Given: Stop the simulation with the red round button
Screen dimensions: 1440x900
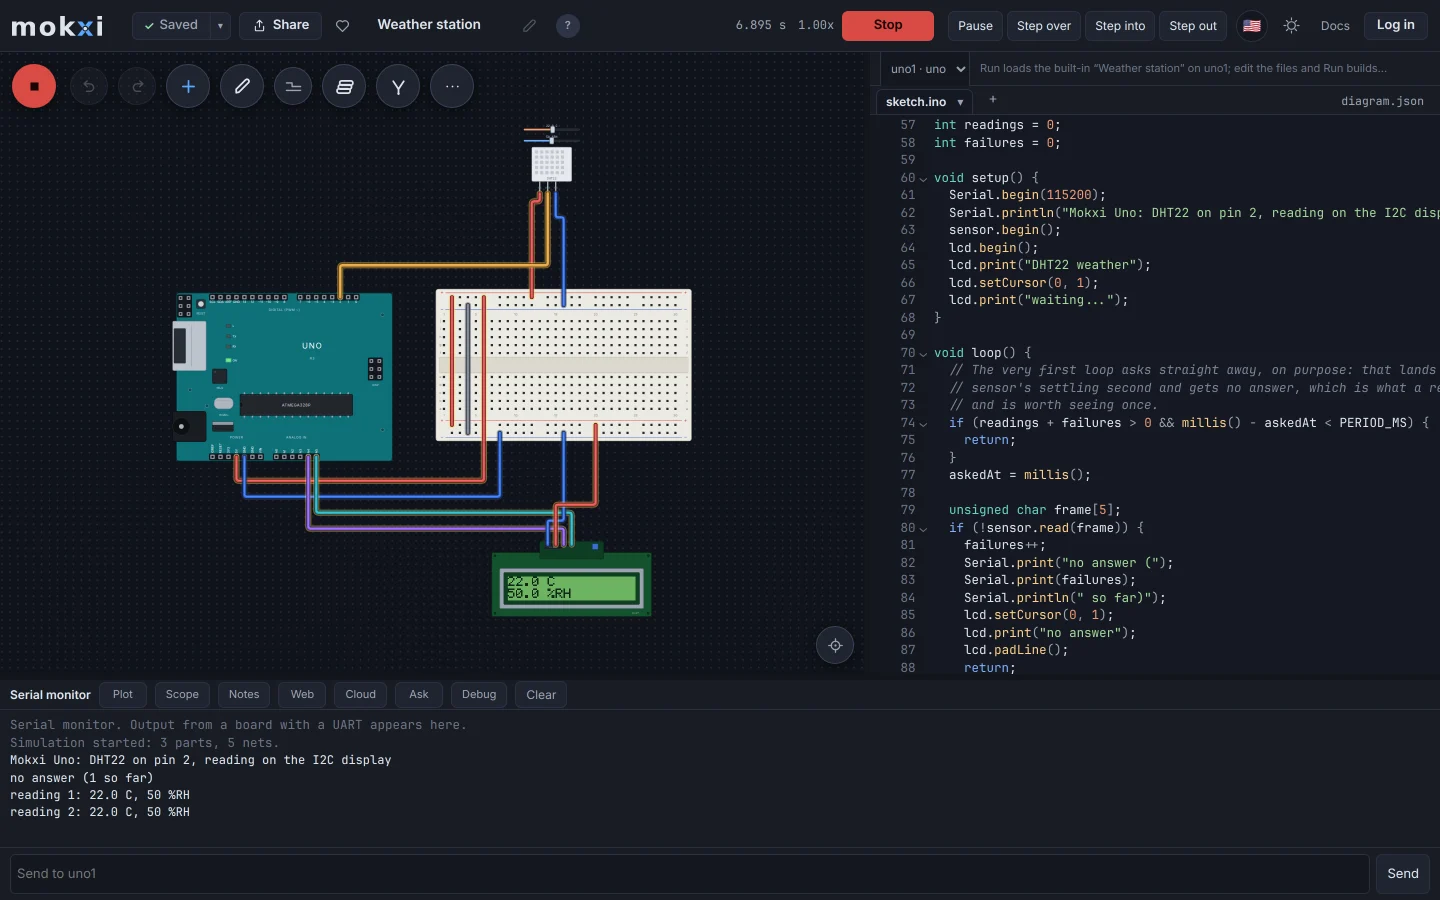Looking at the screenshot, I should point(34,86).
